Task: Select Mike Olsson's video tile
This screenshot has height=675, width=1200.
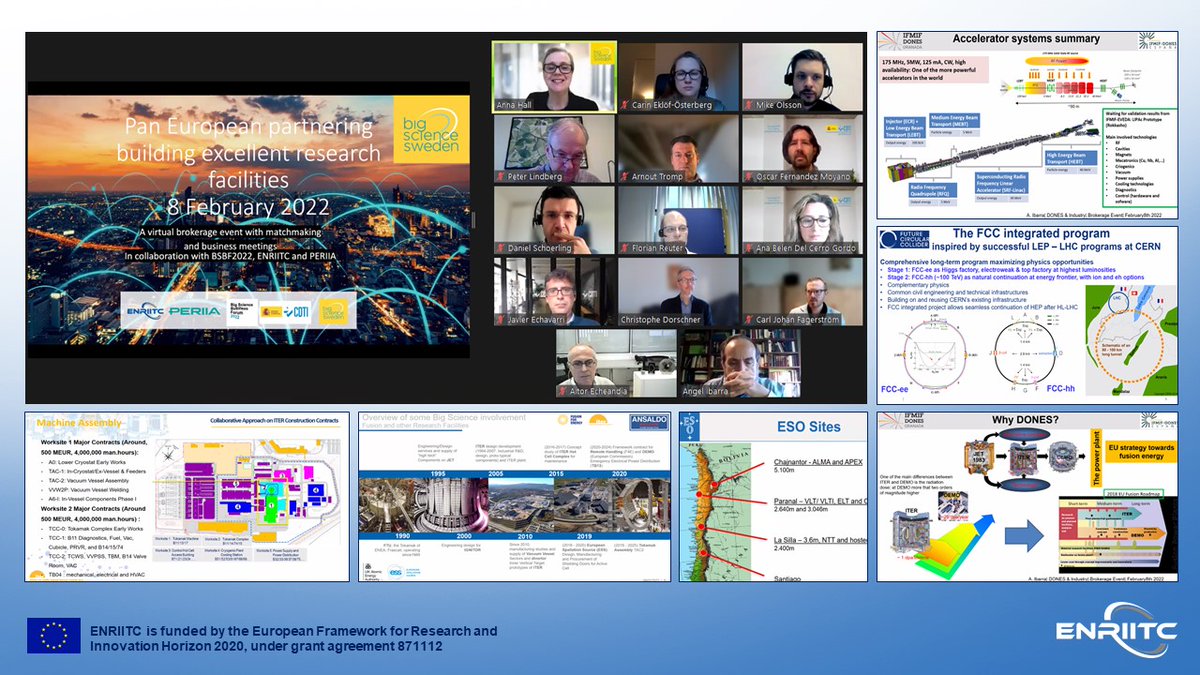Action: point(802,76)
